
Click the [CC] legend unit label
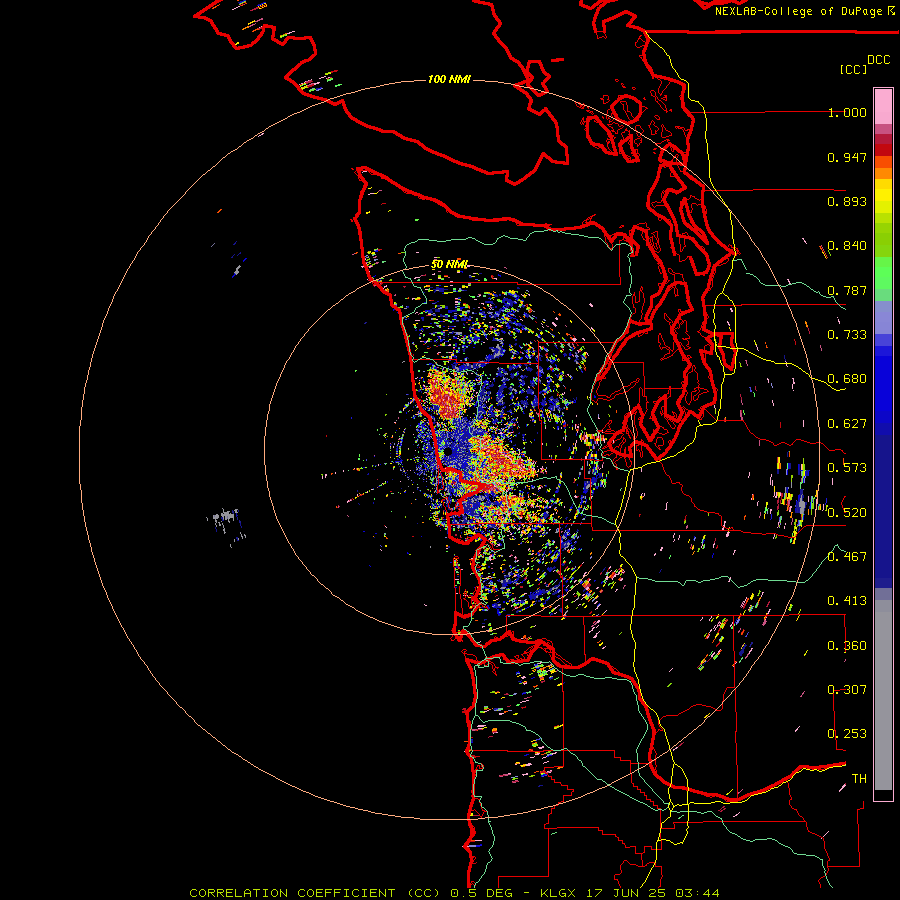click(x=853, y=69)
